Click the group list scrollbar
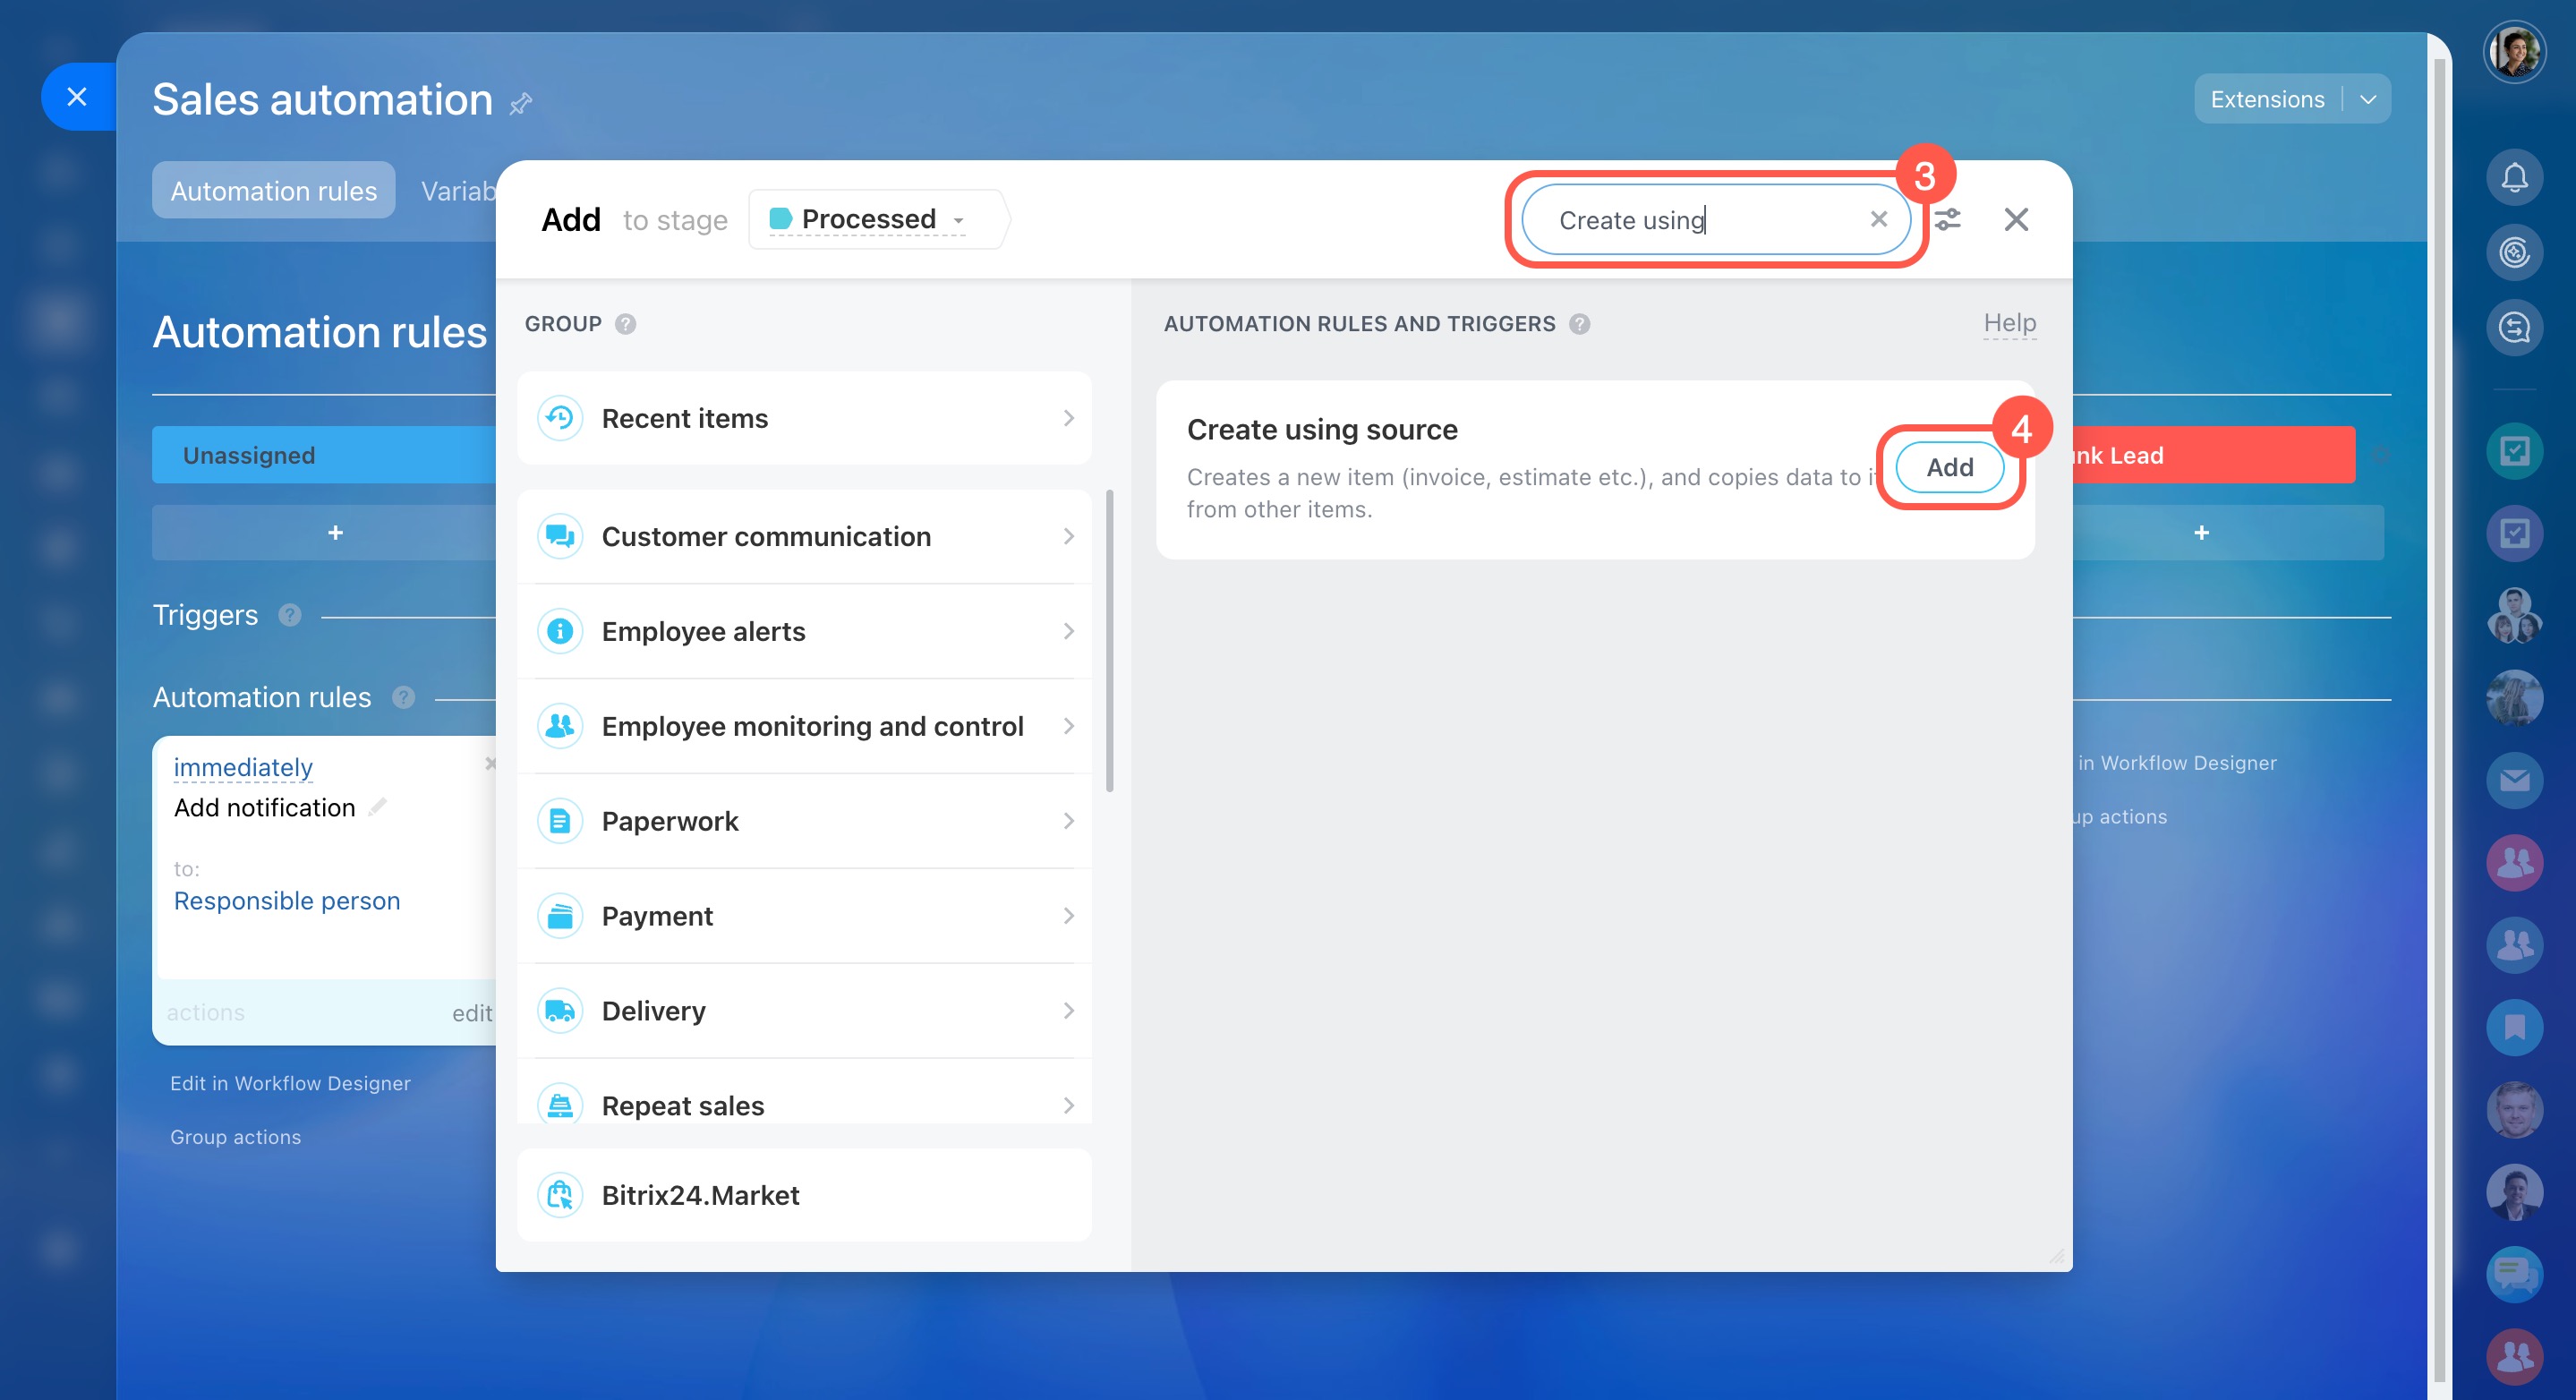Viewport: 2576px width, 1400px height. 1109,640
